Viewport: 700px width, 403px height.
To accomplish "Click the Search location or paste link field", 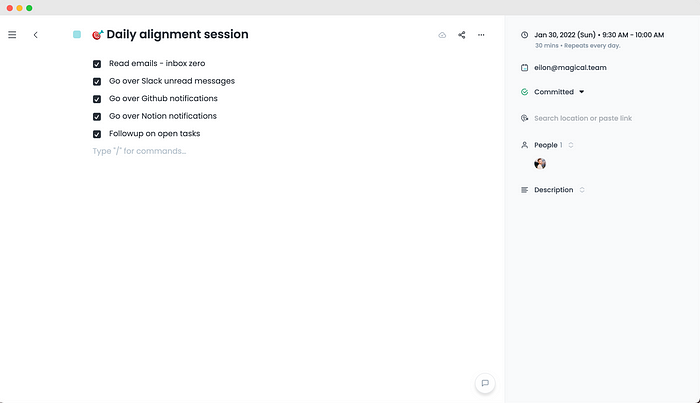I will pos(583,118).
